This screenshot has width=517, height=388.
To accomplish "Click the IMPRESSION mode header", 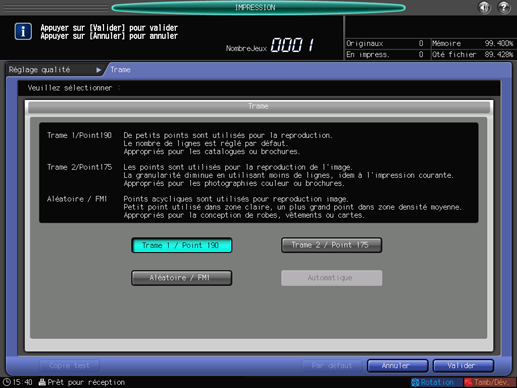I will 258,8.
